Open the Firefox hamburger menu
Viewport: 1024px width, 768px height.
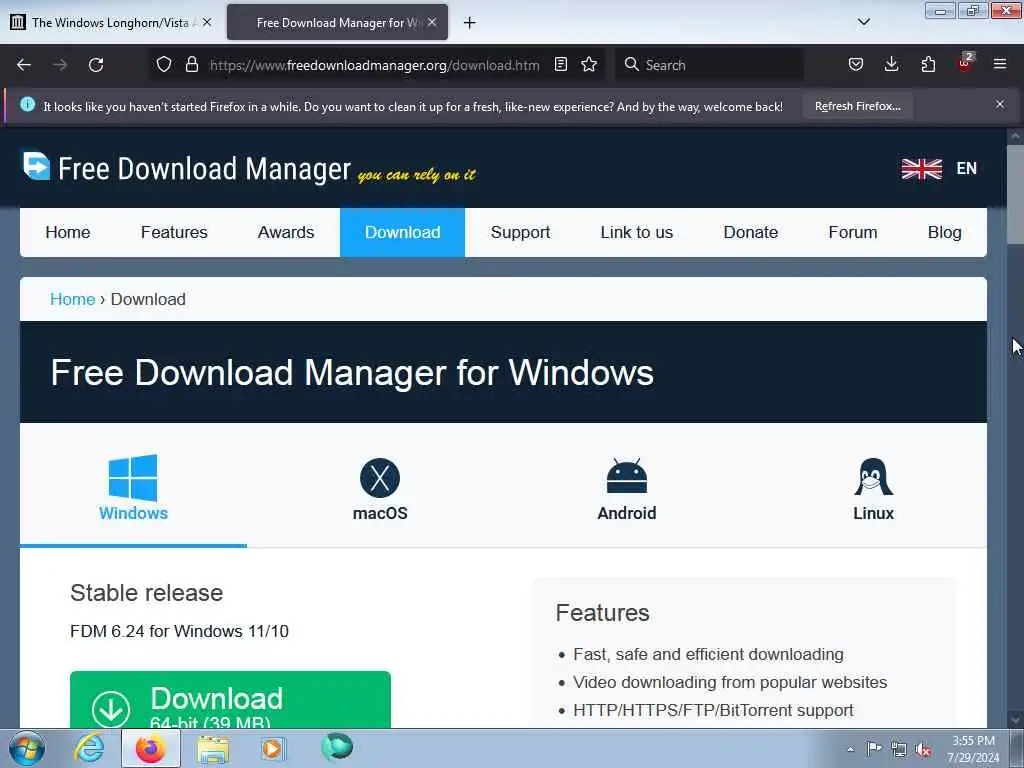[x=1000, y=64]
